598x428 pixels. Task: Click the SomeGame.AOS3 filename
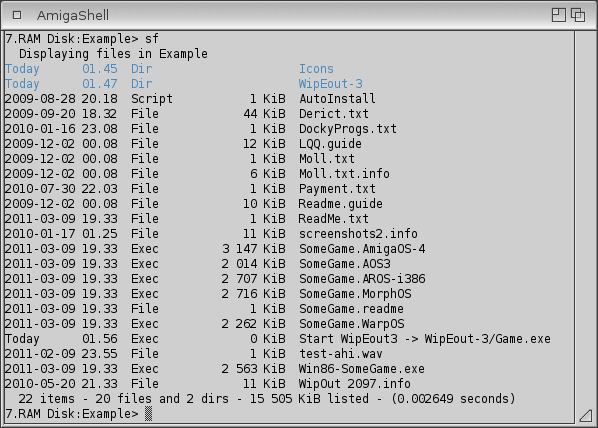(x=345, y=264)
